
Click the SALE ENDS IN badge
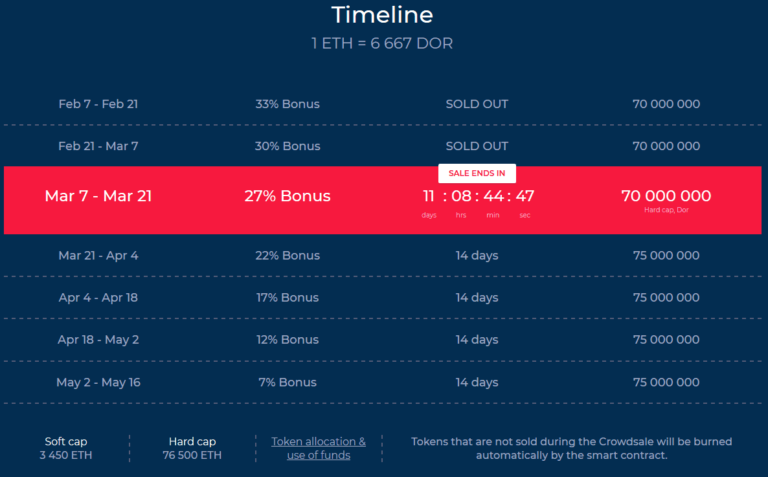[477, 173]
